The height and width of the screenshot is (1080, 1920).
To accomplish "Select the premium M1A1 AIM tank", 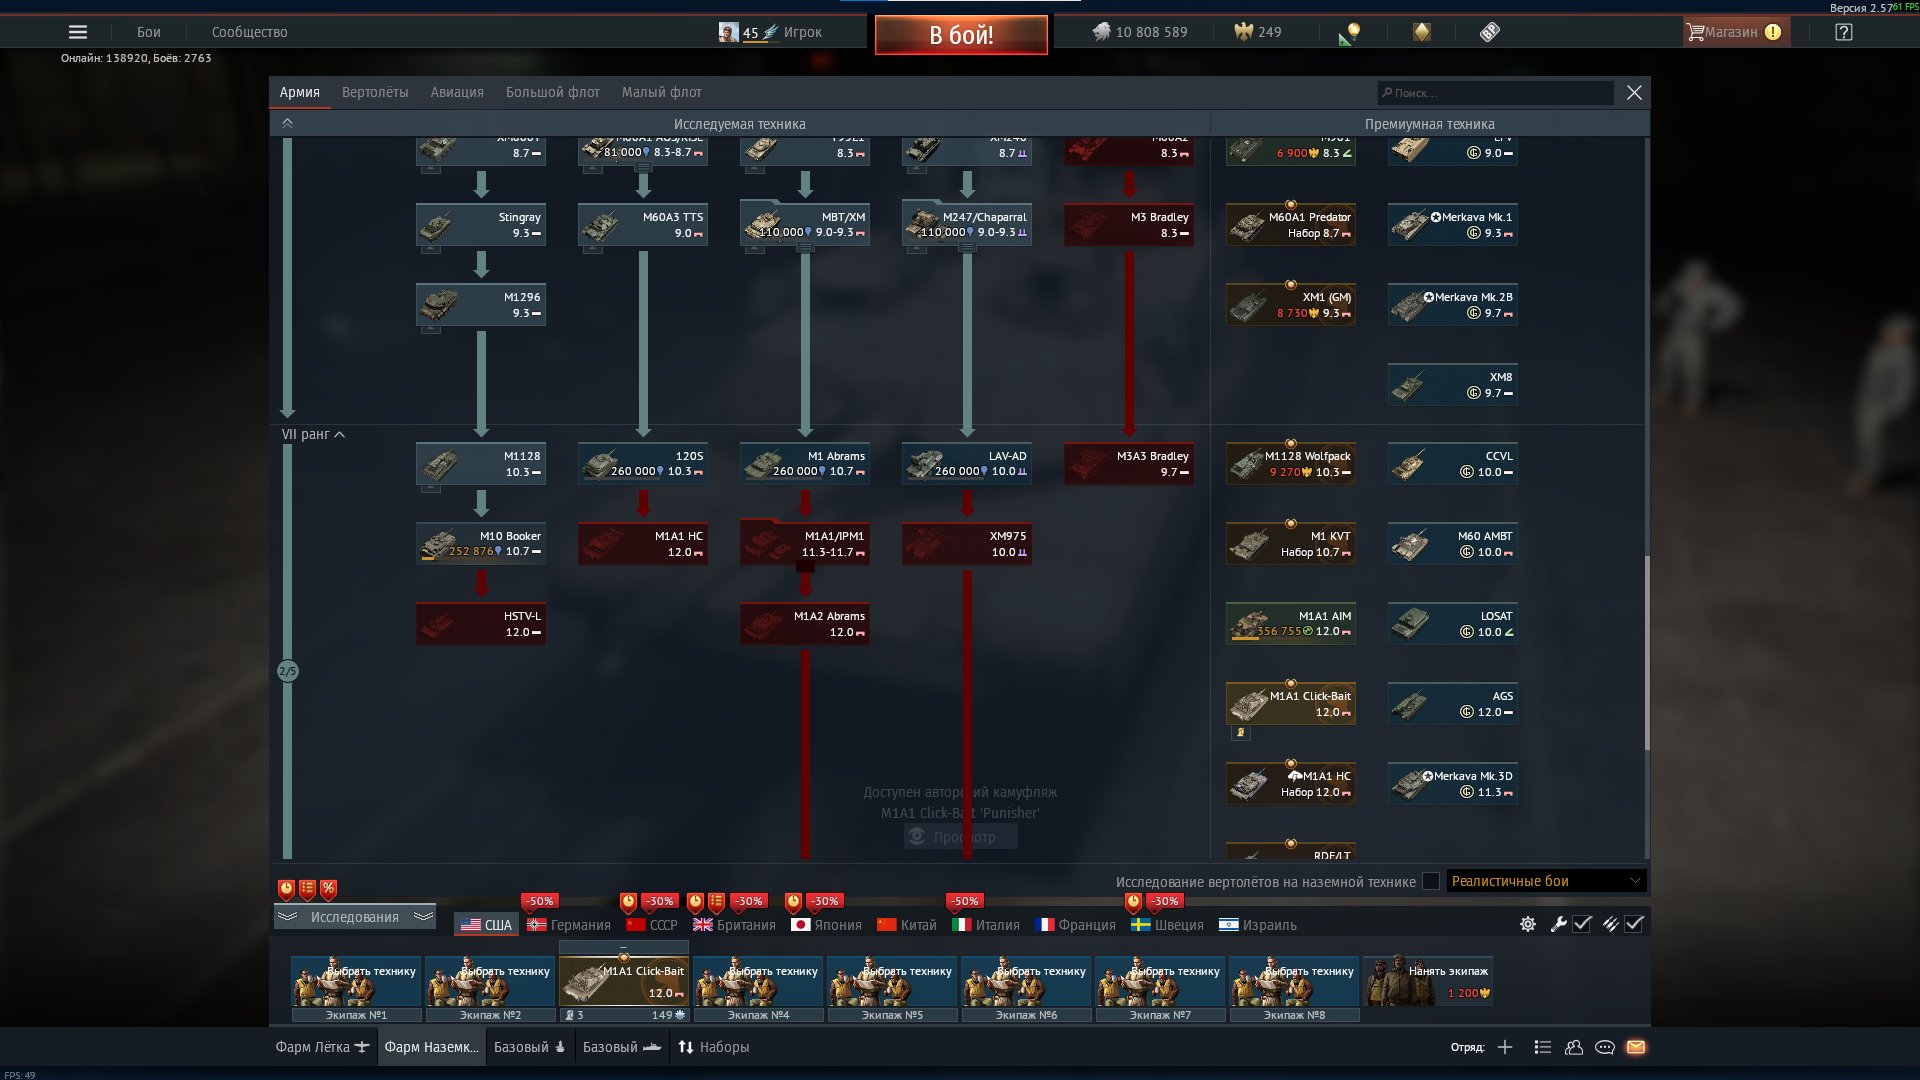I will tap(1291, 624).
